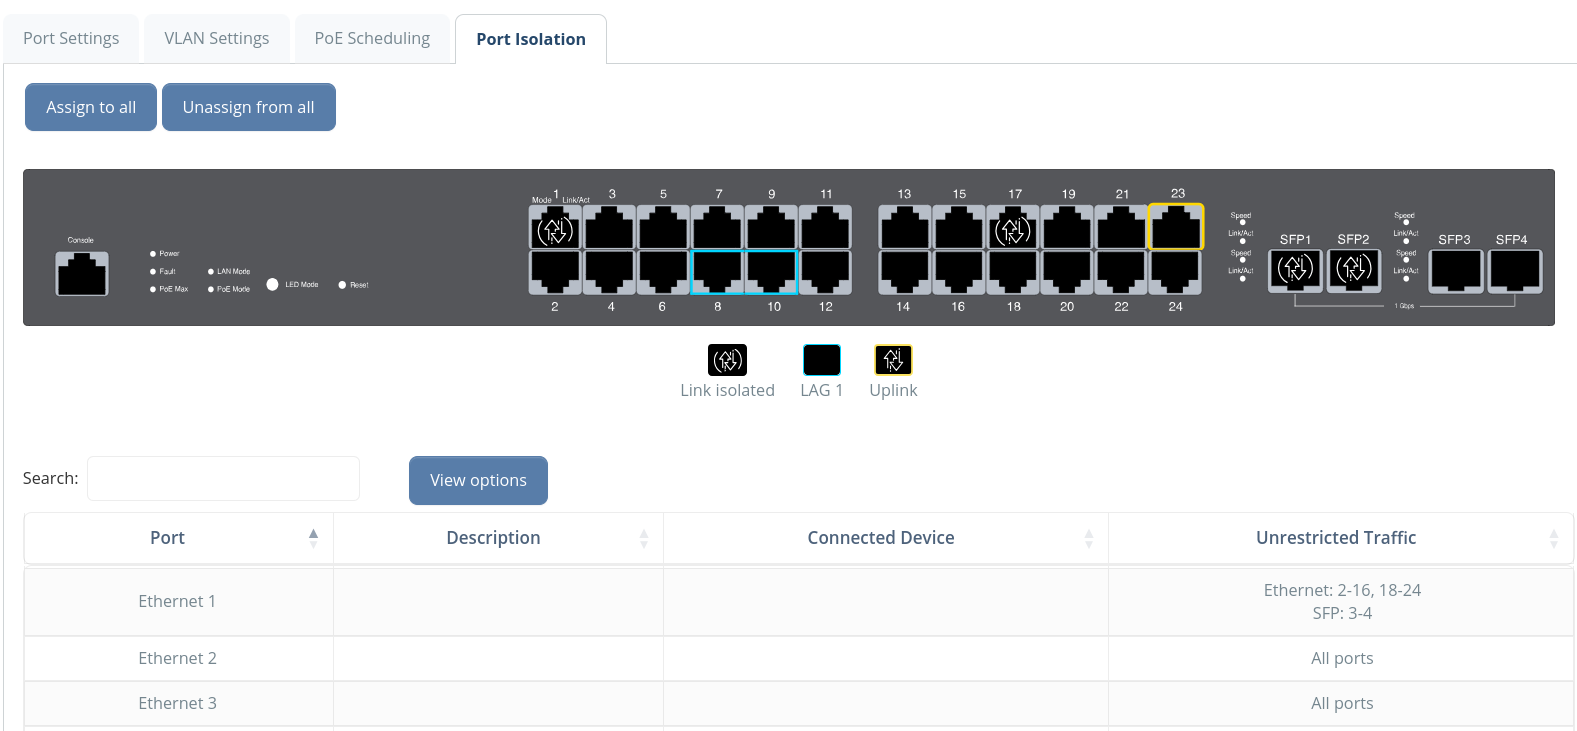Click the LED Mode button on switch
Screen dimensions: 1577x731
click(272, 285)
